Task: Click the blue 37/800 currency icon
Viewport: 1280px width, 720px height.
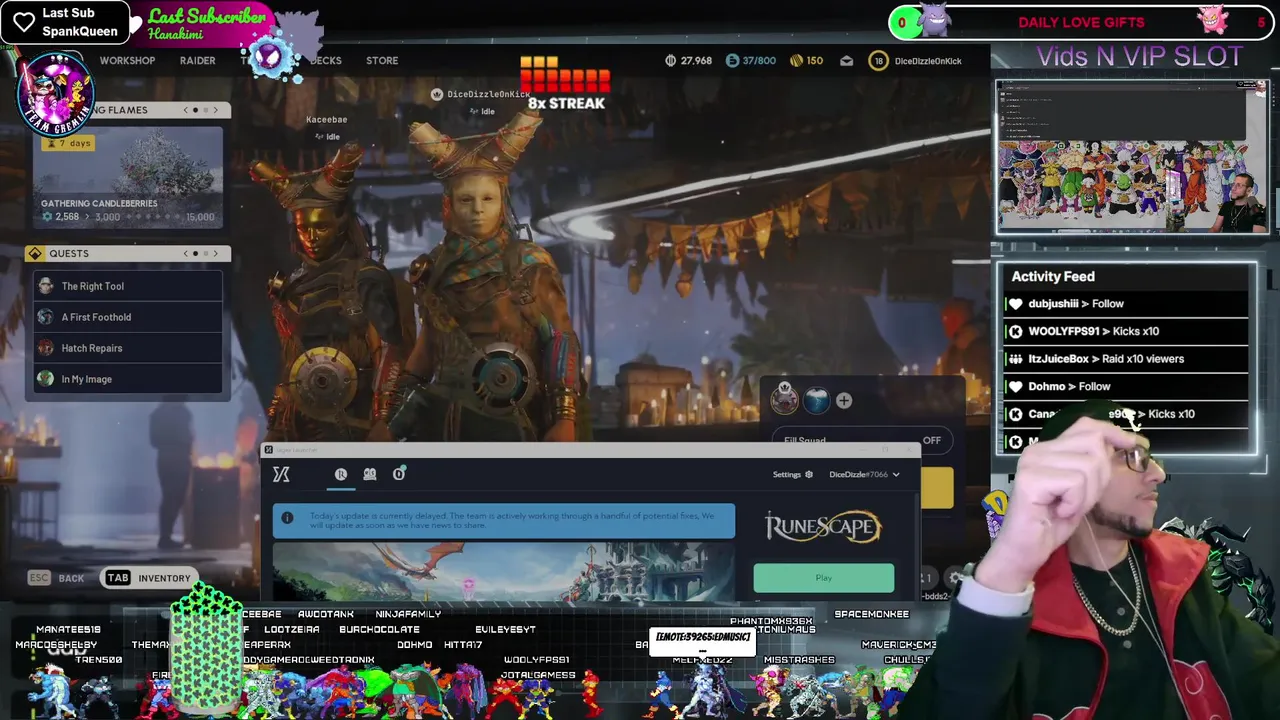Action: (x=732, y=61)
